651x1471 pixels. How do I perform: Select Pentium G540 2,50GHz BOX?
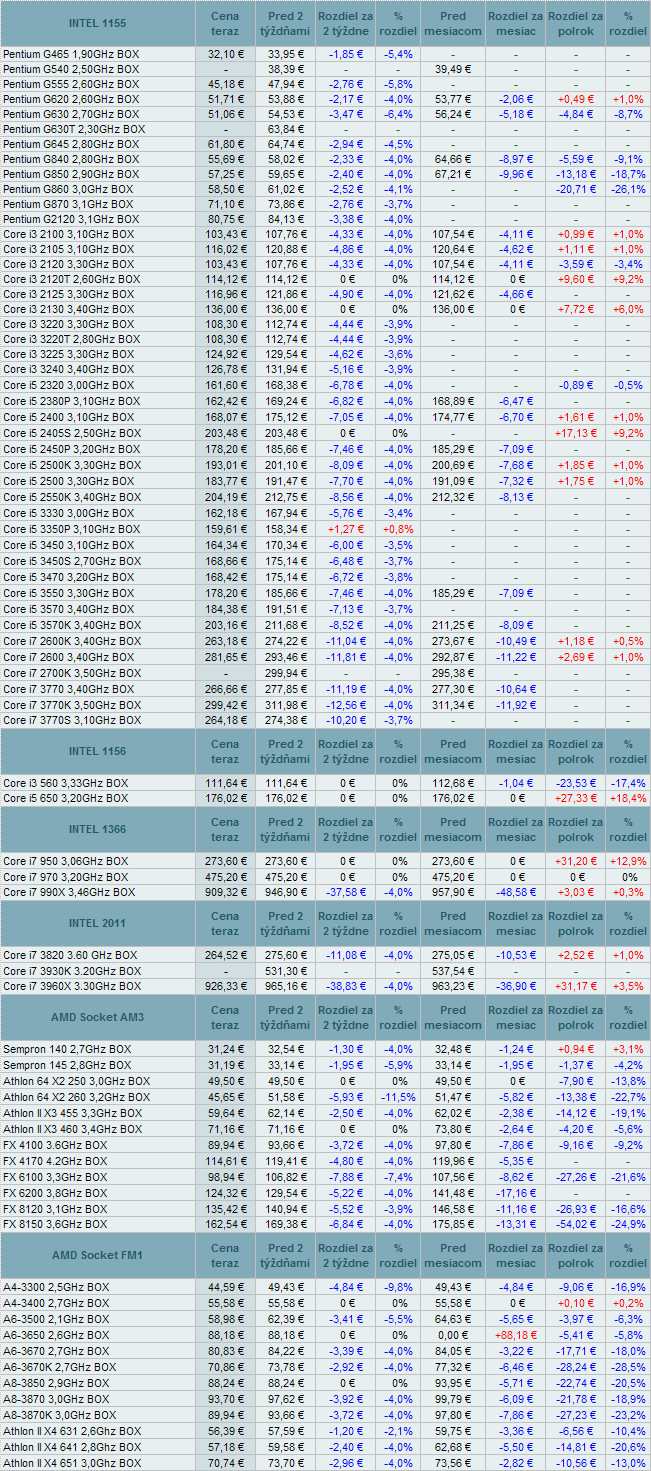tap(71, 69)
